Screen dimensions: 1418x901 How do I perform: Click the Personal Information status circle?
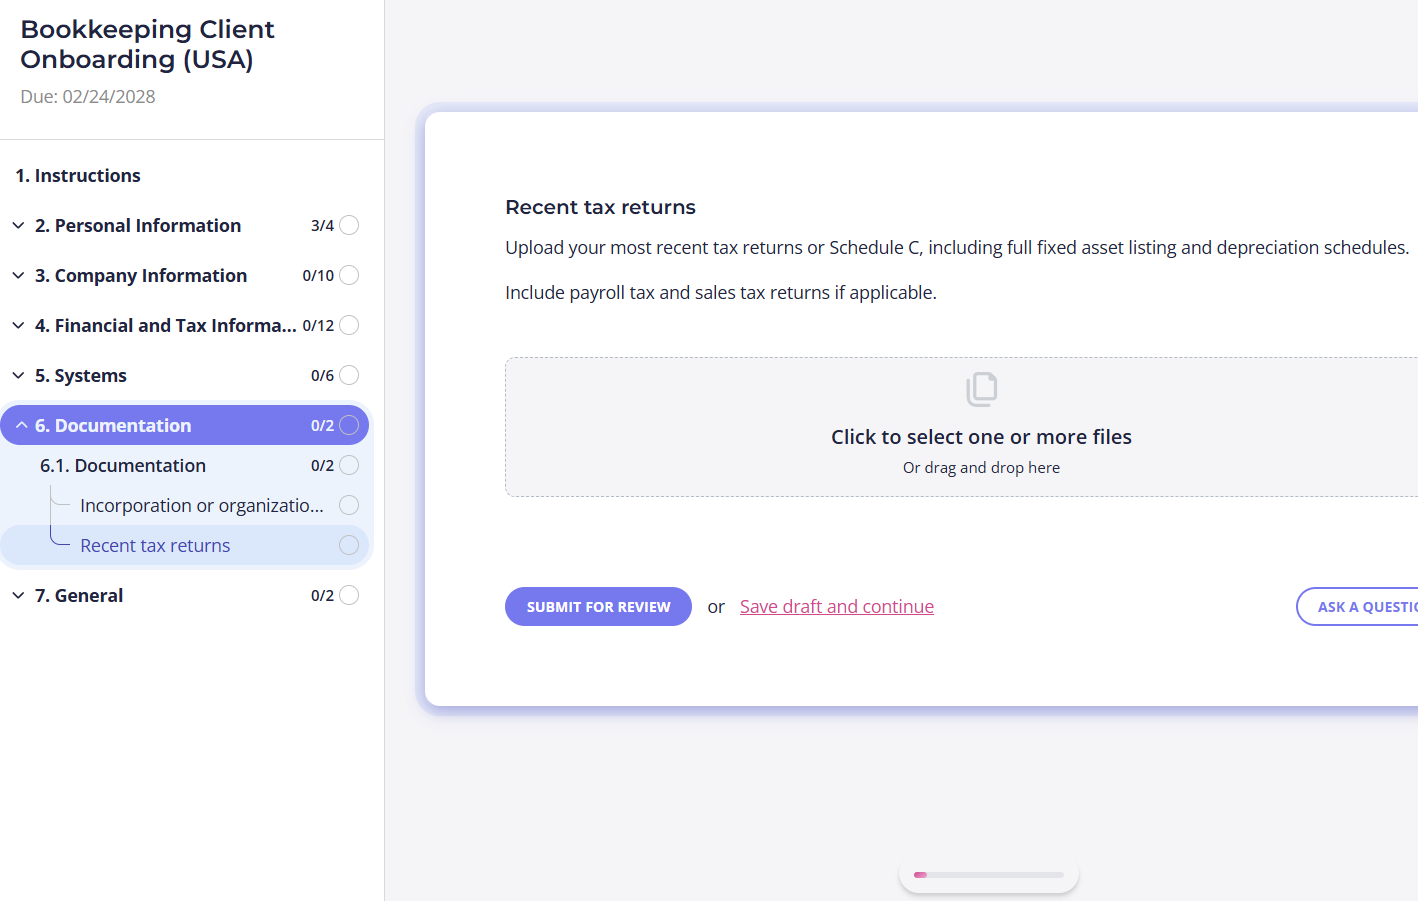click(x=349, y=225)
